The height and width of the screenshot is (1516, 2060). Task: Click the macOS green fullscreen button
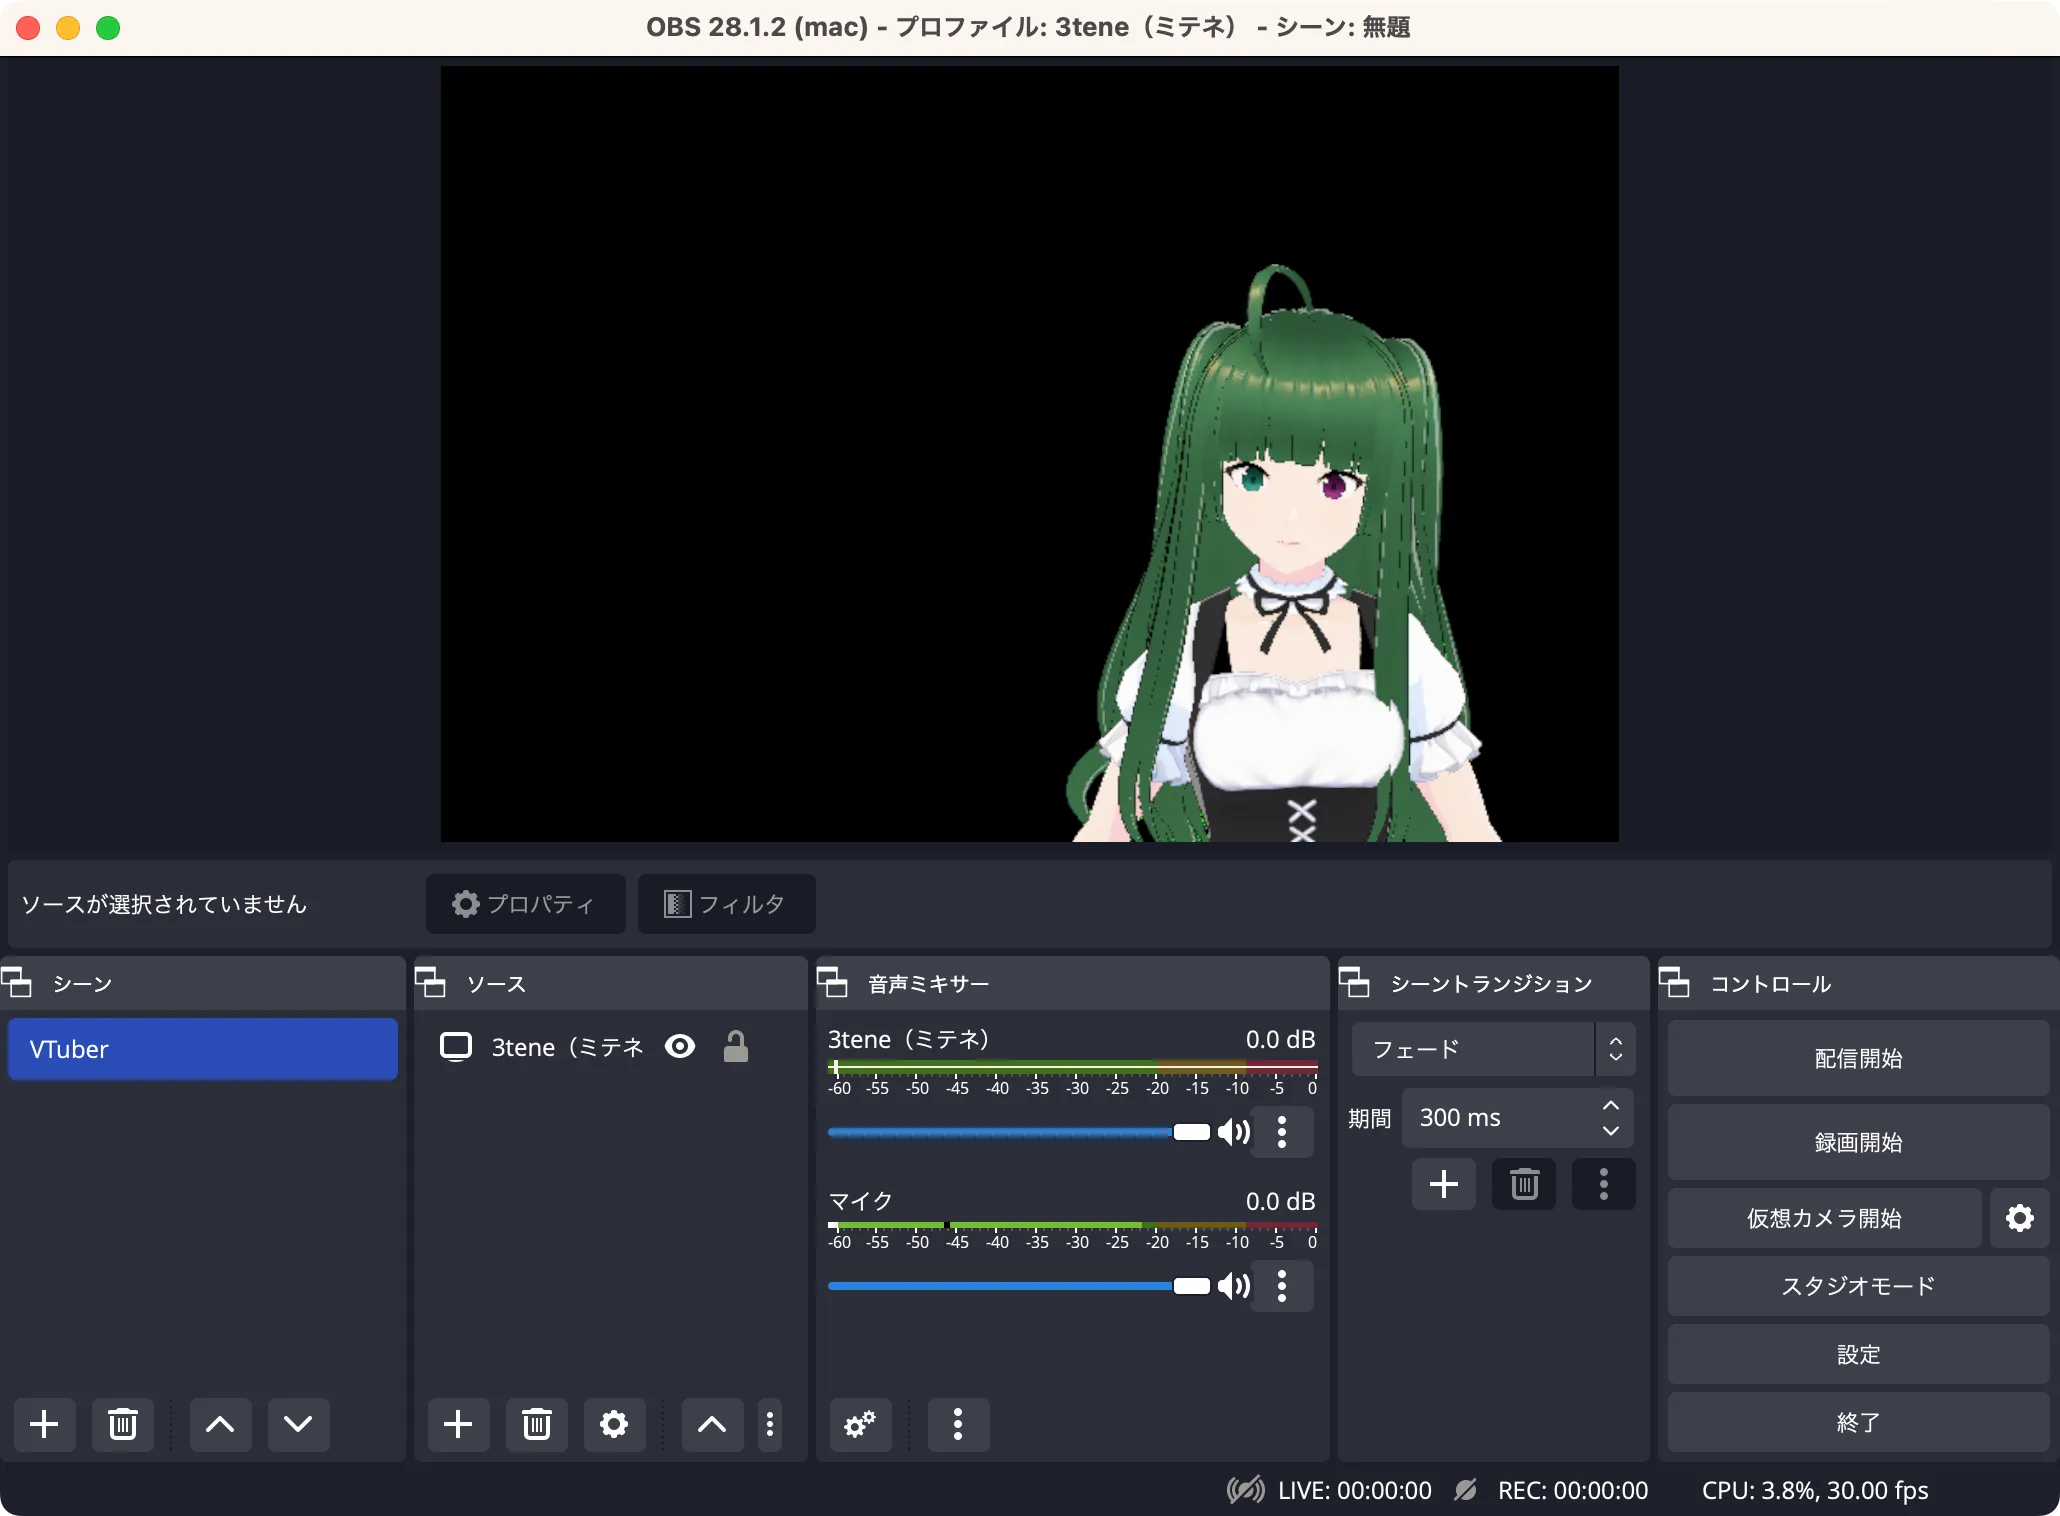108,28
